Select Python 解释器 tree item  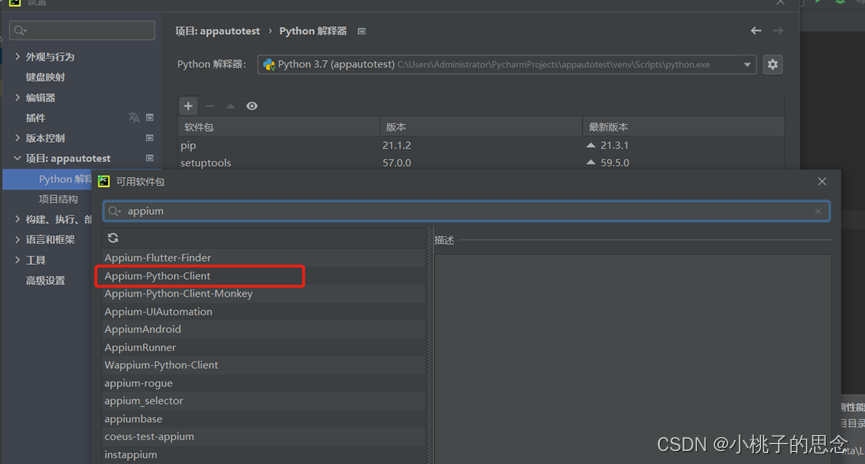point(65,179)
